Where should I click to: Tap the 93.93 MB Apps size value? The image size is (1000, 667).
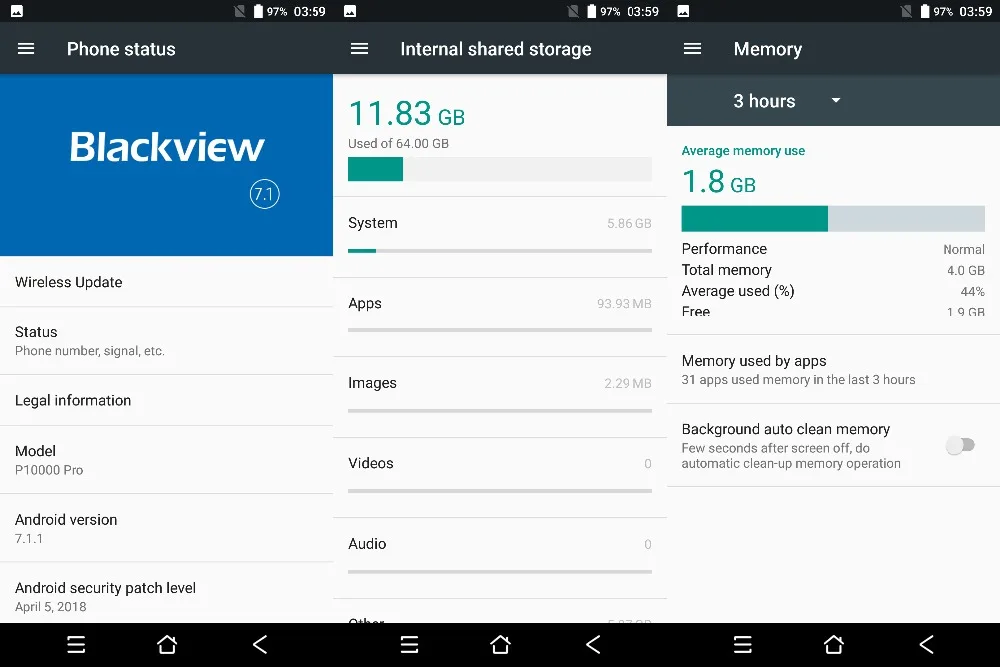point(624,304)
